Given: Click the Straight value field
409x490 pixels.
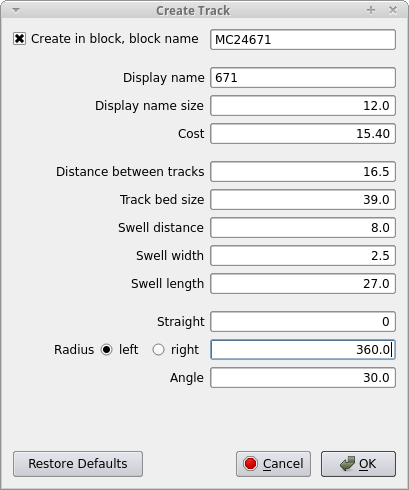Looking at the screenshot, I should [303, 322].
